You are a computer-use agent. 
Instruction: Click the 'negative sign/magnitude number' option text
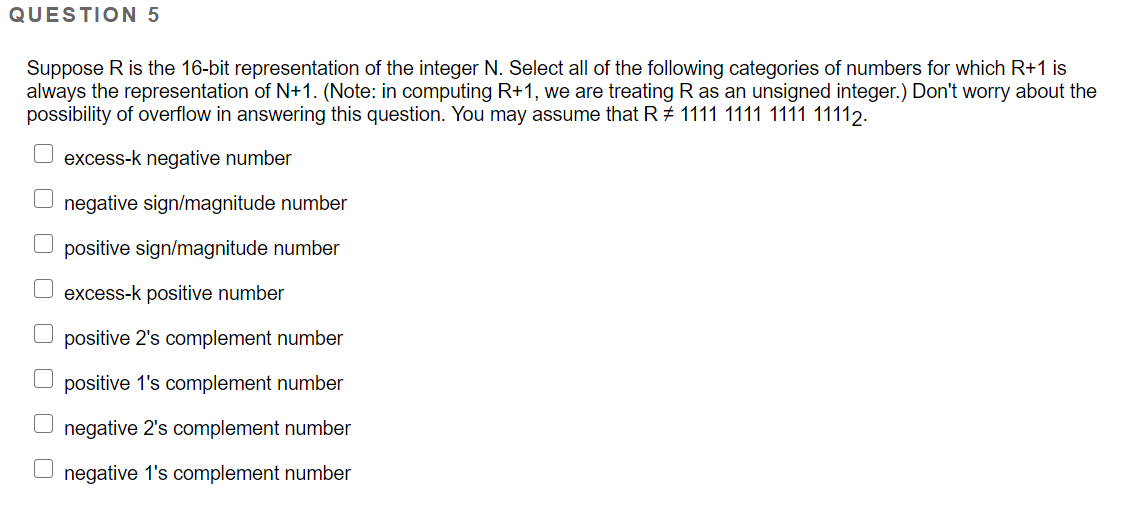(x=206, y=204)
